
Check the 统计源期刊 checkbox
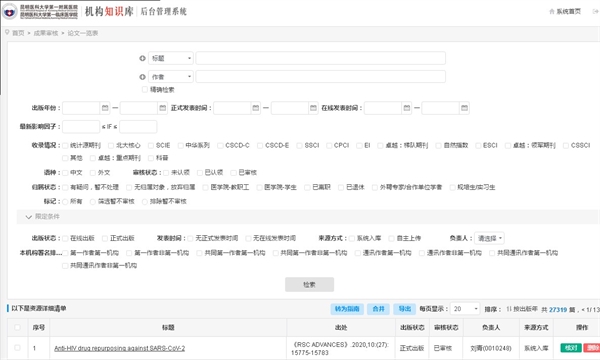tap(65, 146)
